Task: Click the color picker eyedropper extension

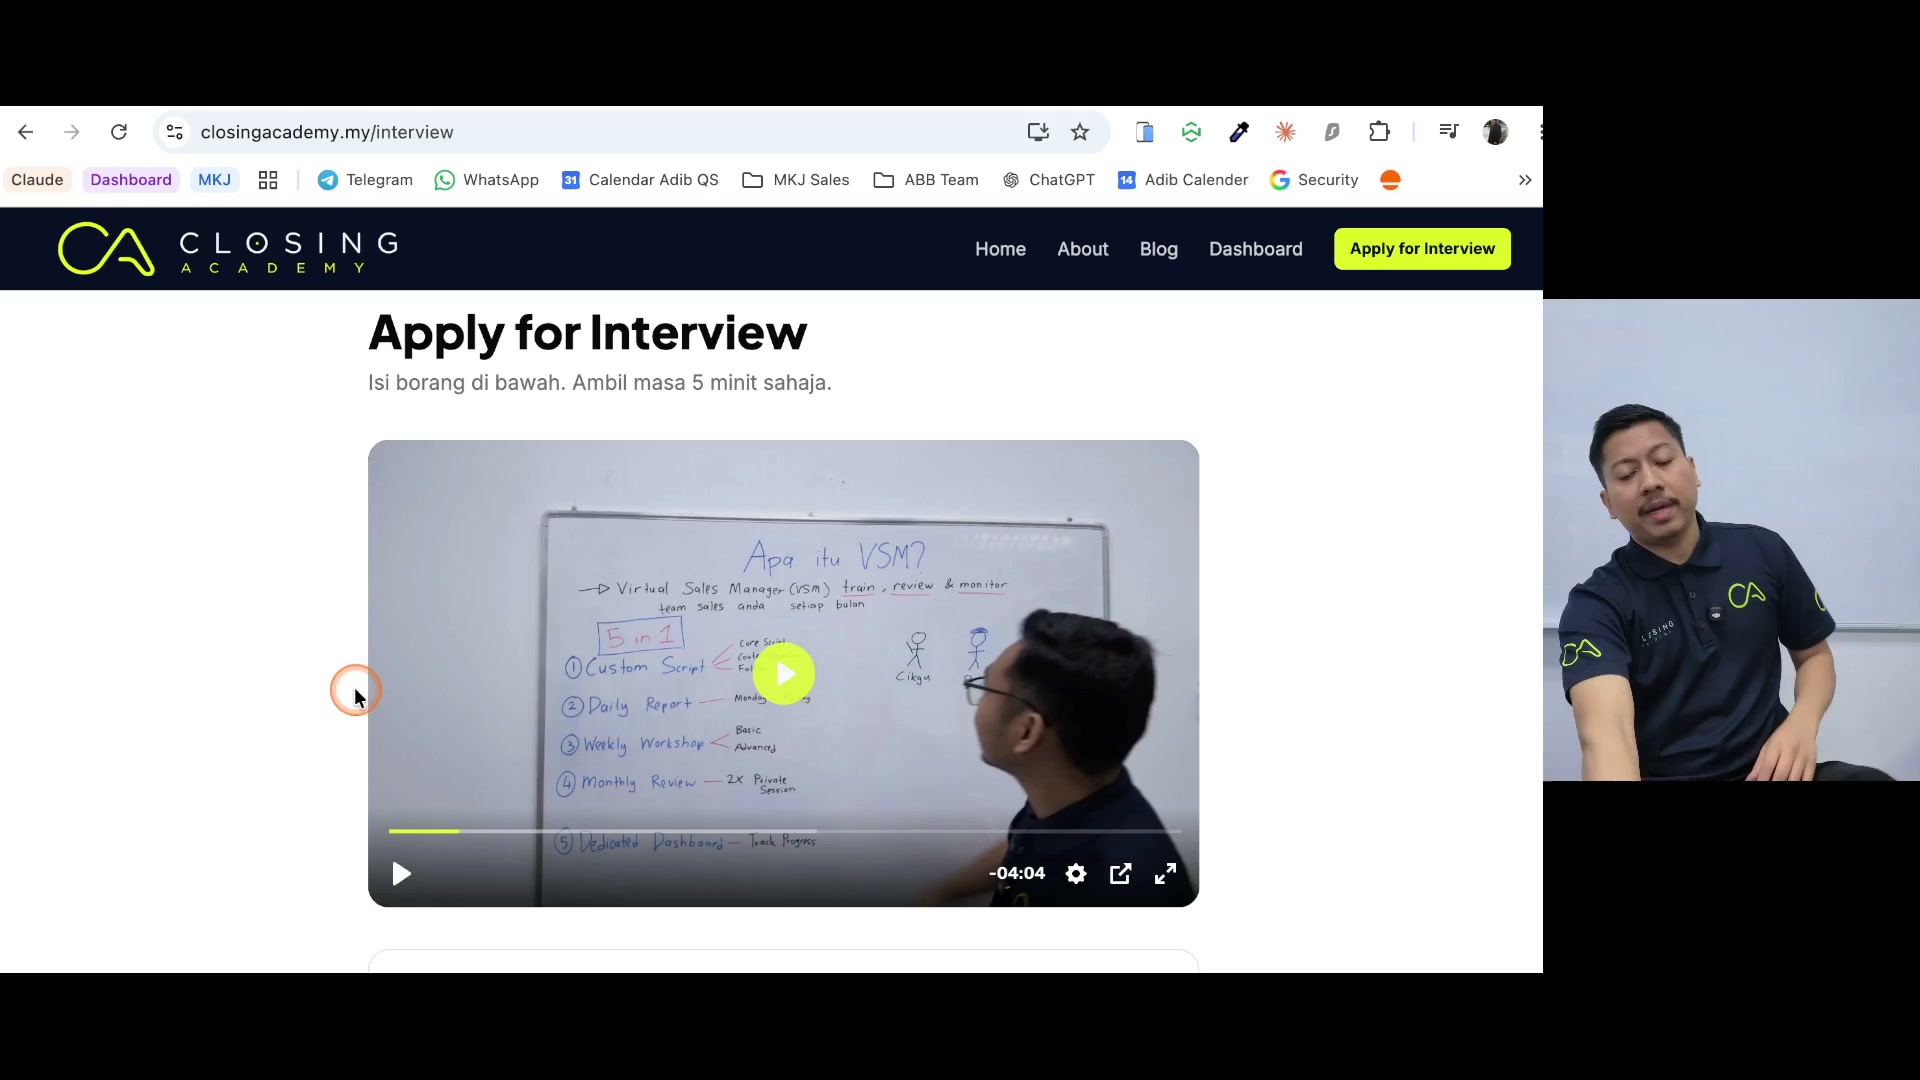Action: click(x=1239, y=132)
